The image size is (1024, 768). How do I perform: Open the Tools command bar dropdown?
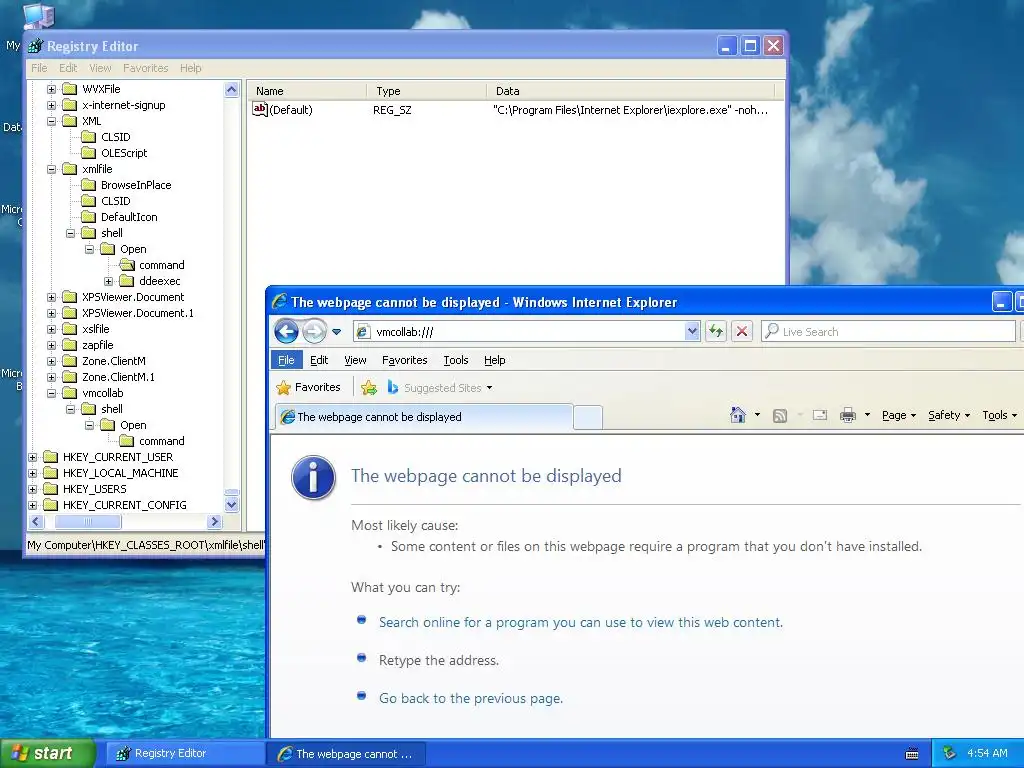(999, 415)
